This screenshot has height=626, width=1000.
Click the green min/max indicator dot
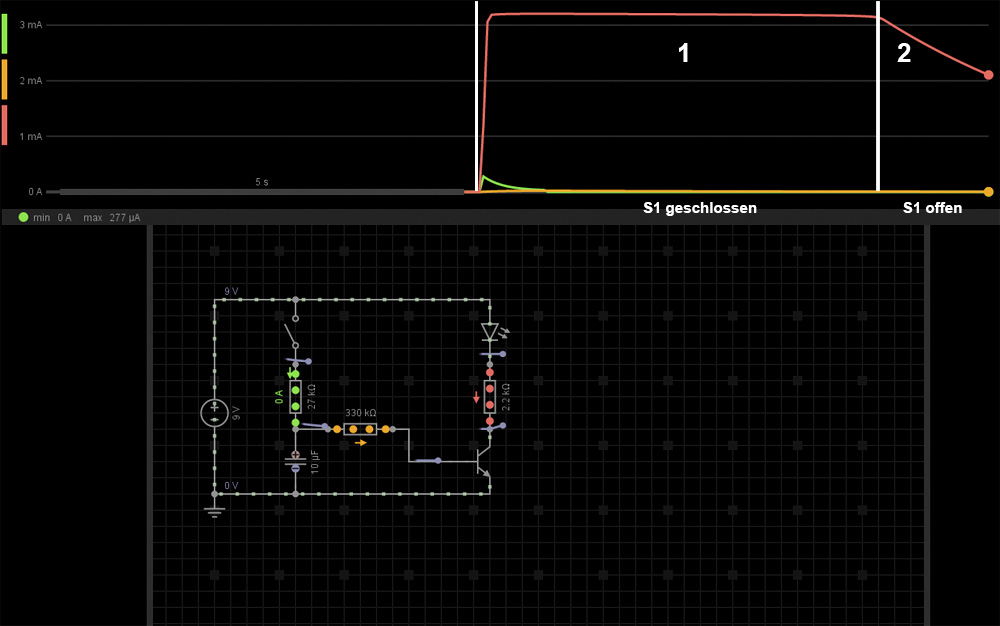(23, 217)
